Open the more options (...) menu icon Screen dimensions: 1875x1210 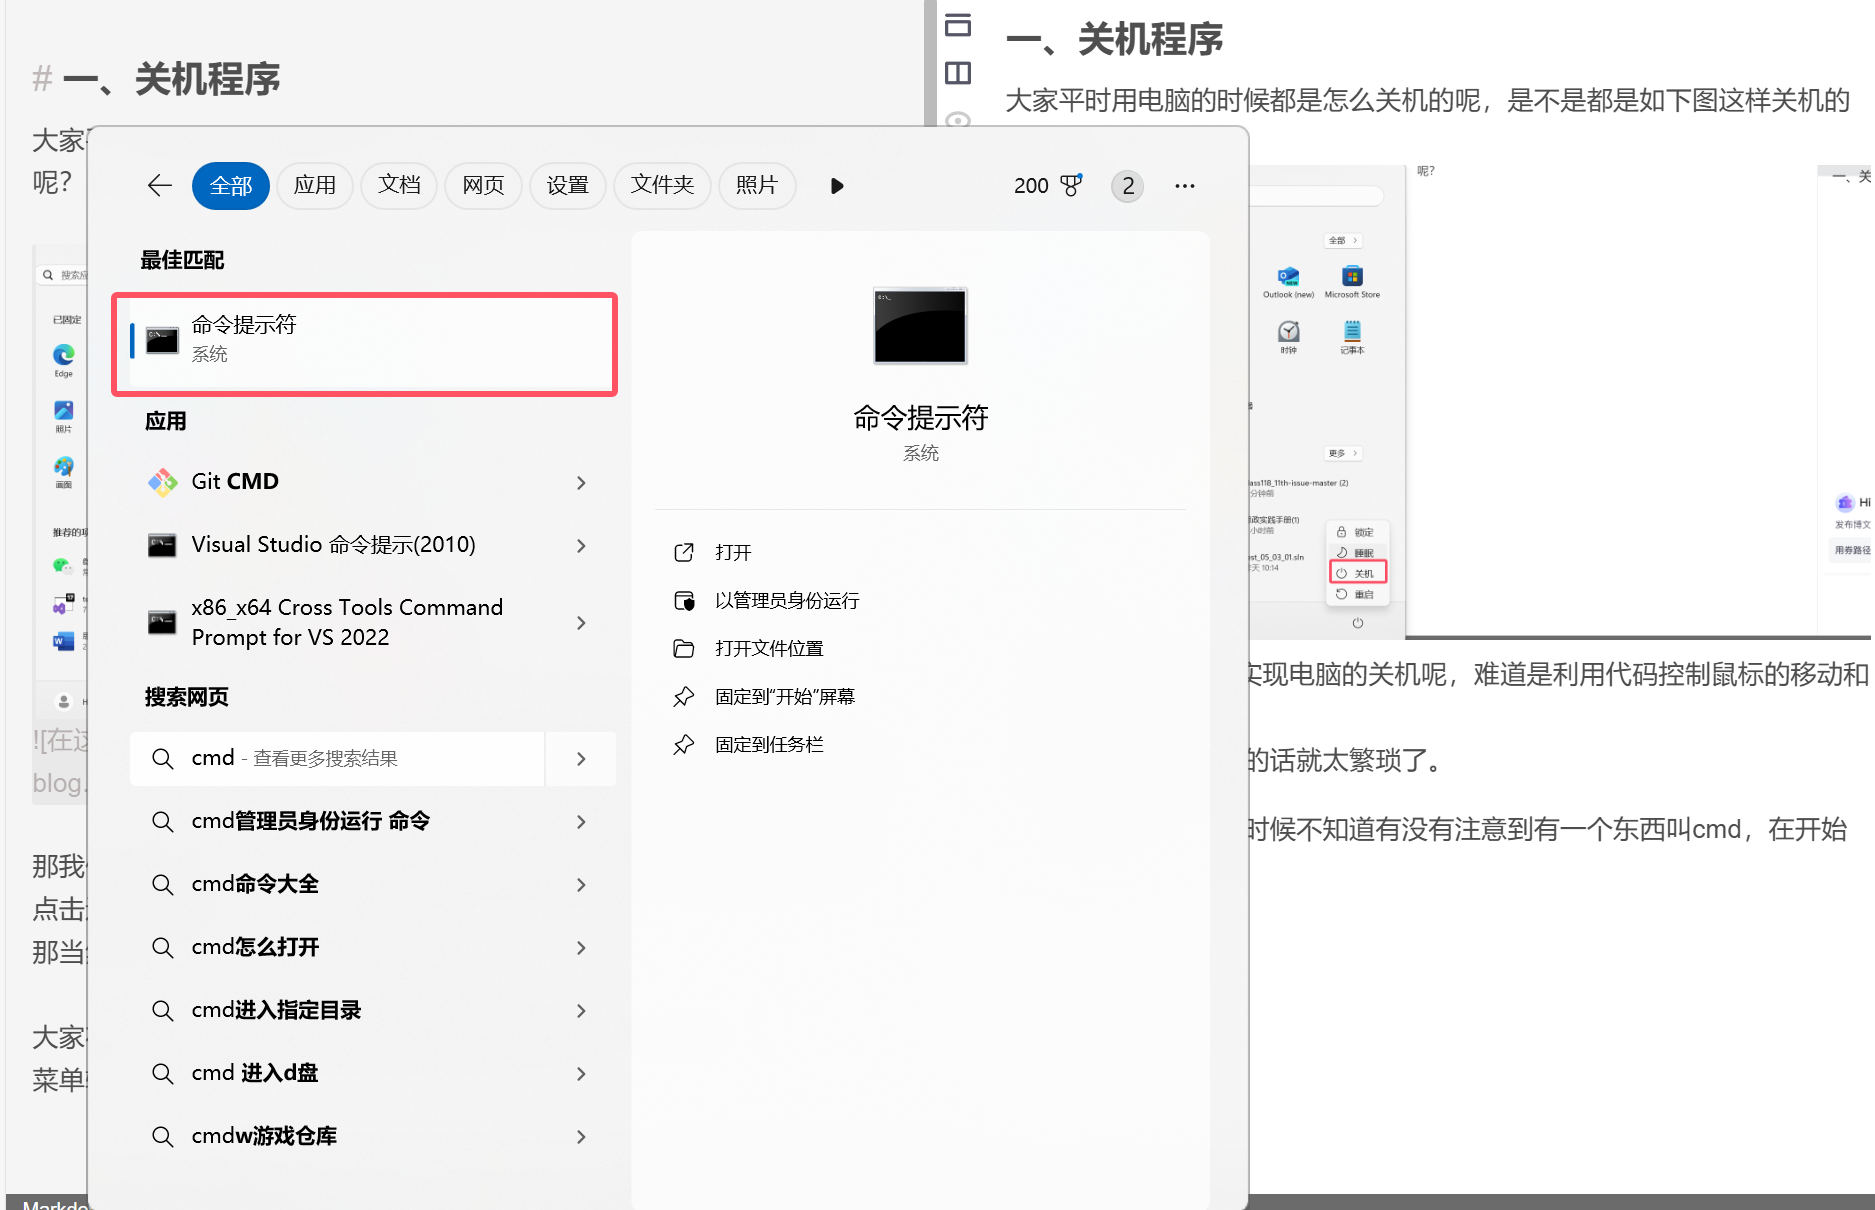pyautogui.click(x=1185, y=186)
